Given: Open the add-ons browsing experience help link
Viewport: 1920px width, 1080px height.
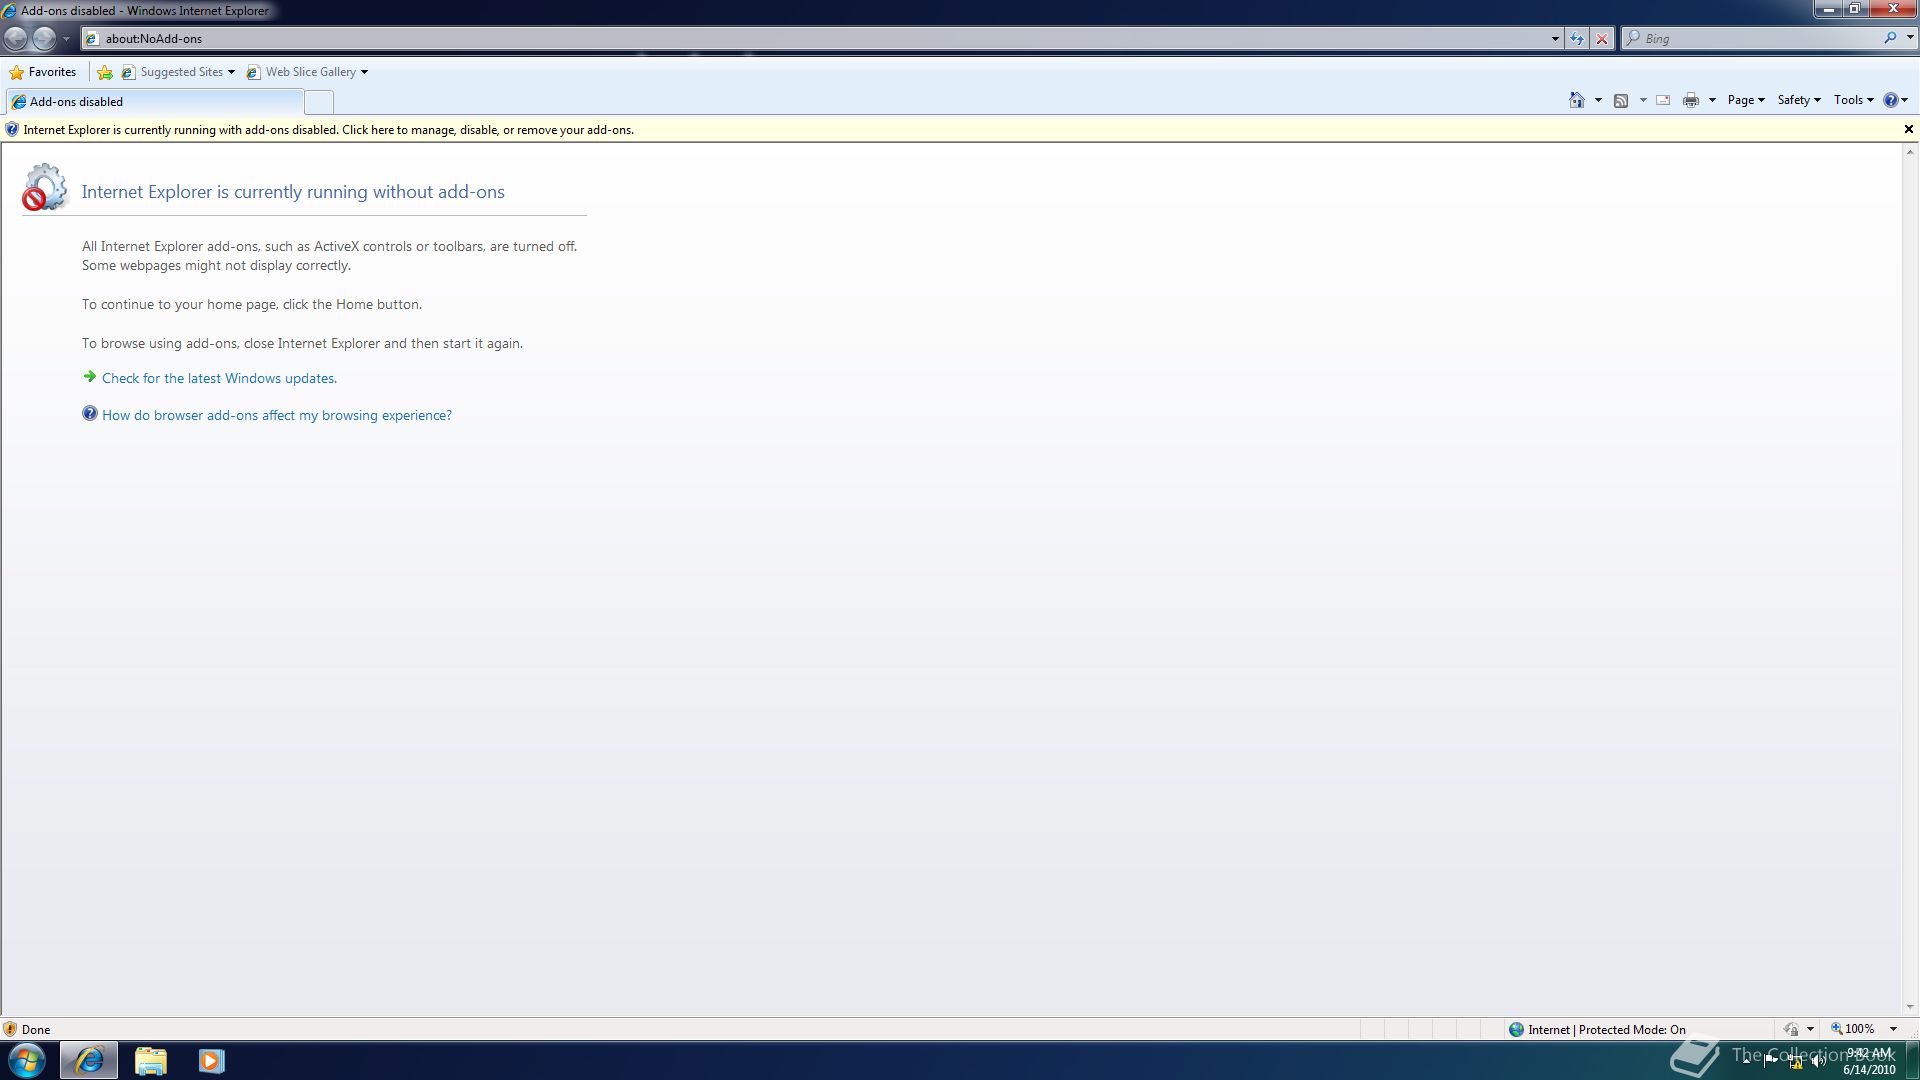Looking at the screenshot, I should [x=276, y=415].
